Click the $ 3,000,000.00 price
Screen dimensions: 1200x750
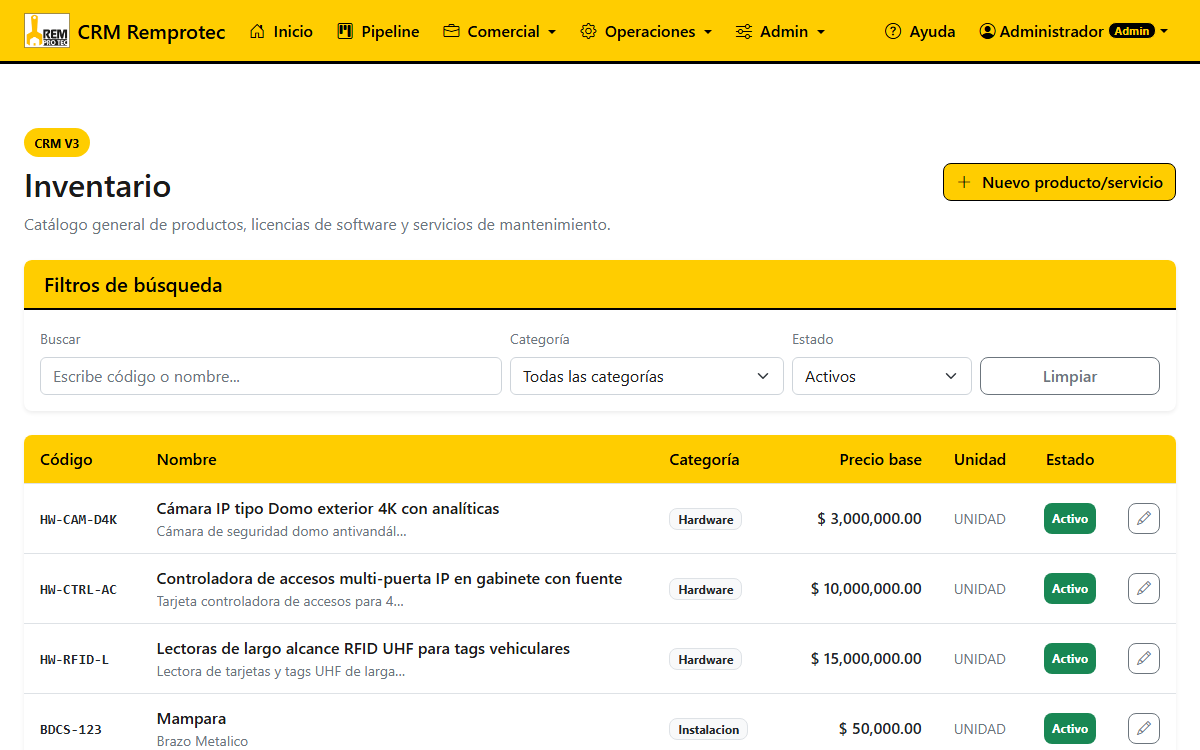(869, 519)
